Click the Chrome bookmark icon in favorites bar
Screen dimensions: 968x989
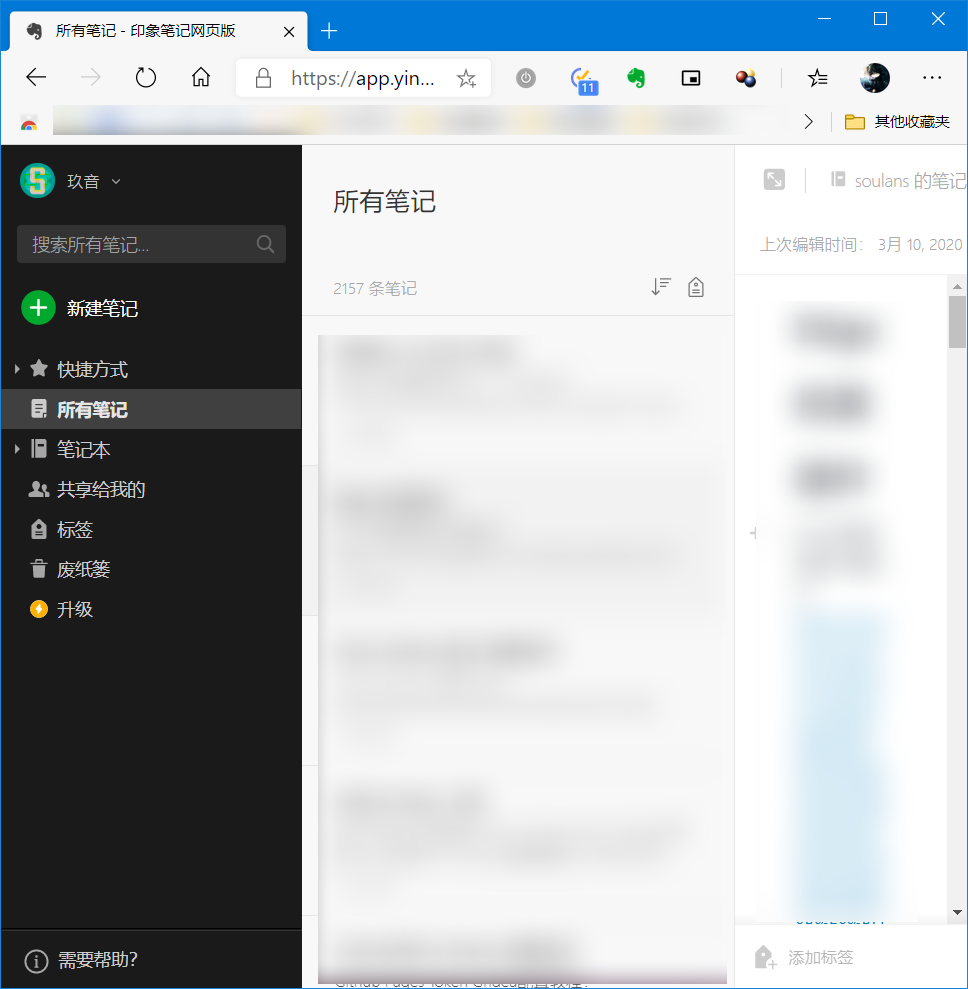coord(28,122)
